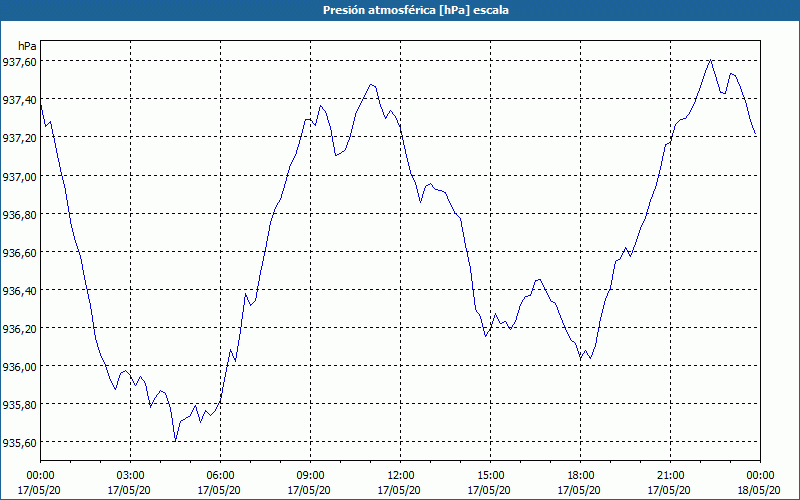Click the 12:00 time label
The height and width of the screenshot is (500, 800).
click(401, 476)
